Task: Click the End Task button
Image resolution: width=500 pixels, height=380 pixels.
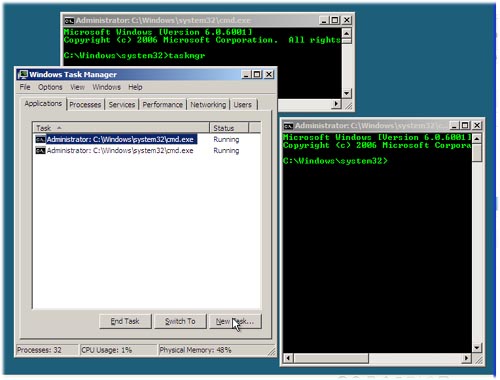Action: tap(125, 321)
